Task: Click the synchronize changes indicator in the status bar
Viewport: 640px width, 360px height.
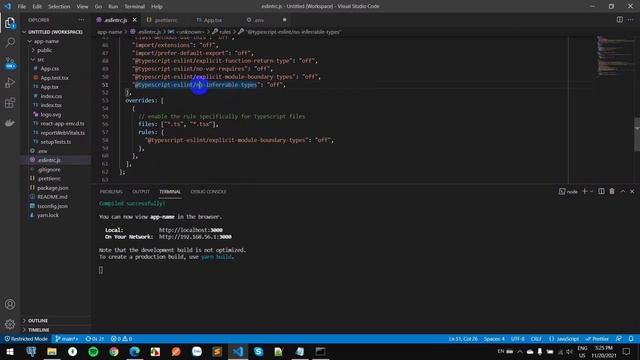Action: click(x=95, y=339)
